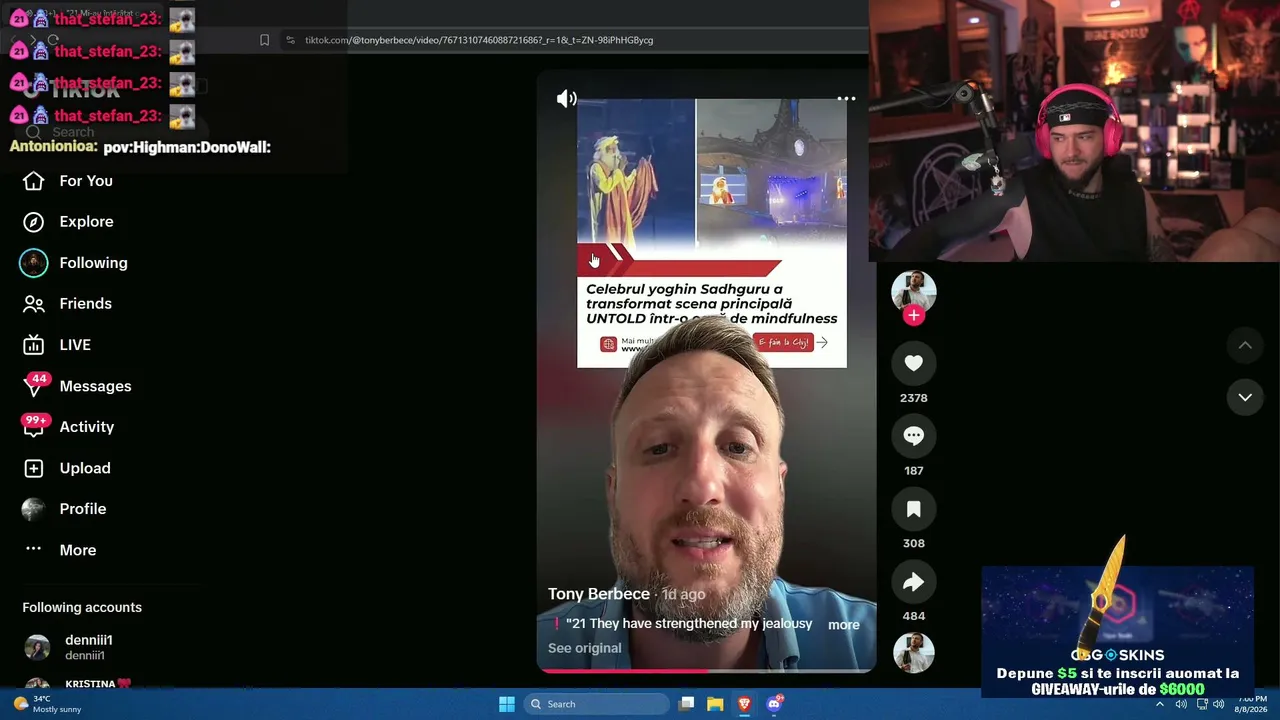
Task: Expand the More menu in sidebar
Action: (60, 550)
